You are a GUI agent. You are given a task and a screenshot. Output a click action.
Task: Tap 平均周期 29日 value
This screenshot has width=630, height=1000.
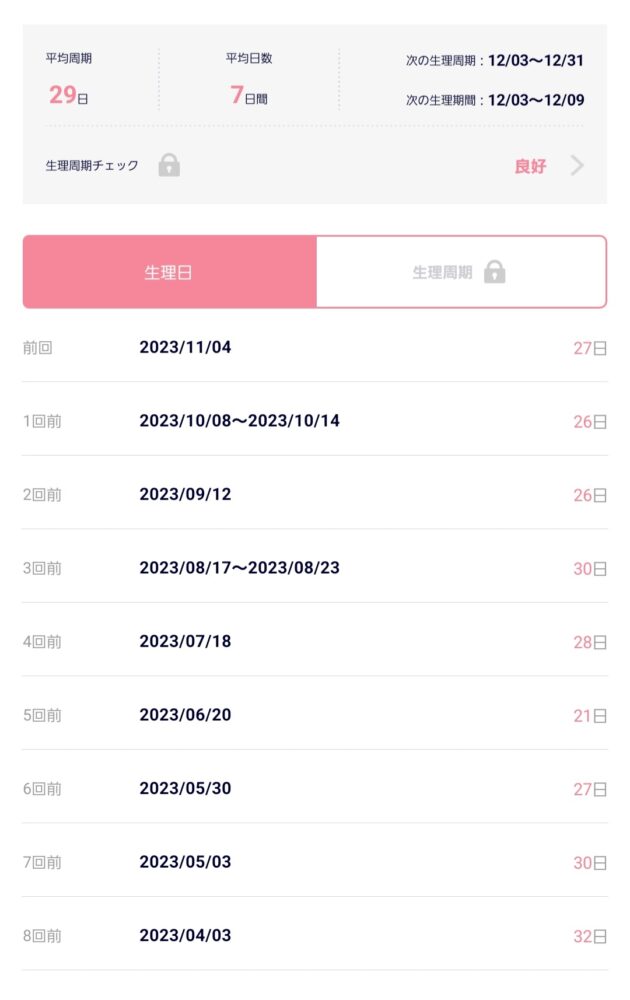click(69, 95)
